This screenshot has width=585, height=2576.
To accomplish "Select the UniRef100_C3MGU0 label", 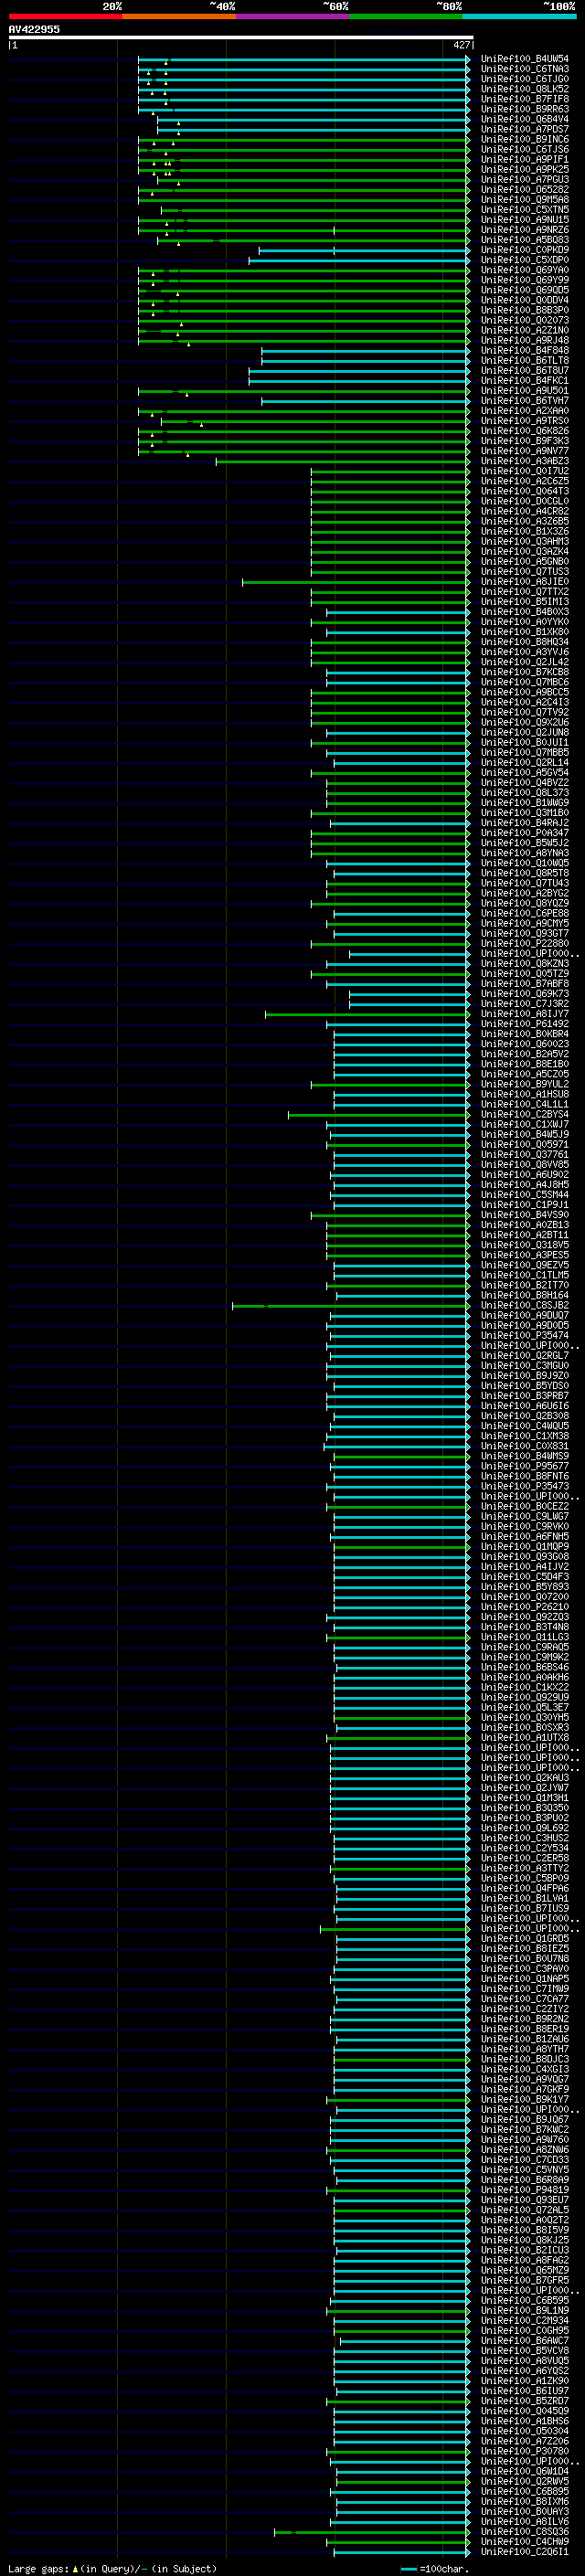I will point(525,1365).
